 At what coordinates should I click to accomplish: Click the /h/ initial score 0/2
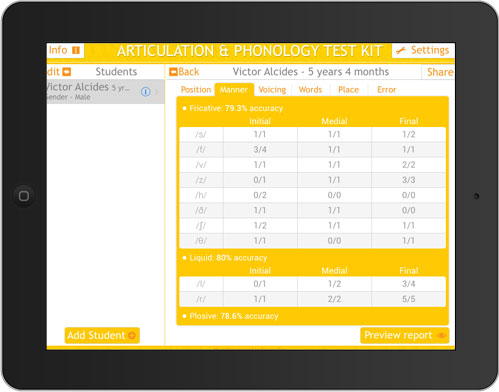click(260, 195)
